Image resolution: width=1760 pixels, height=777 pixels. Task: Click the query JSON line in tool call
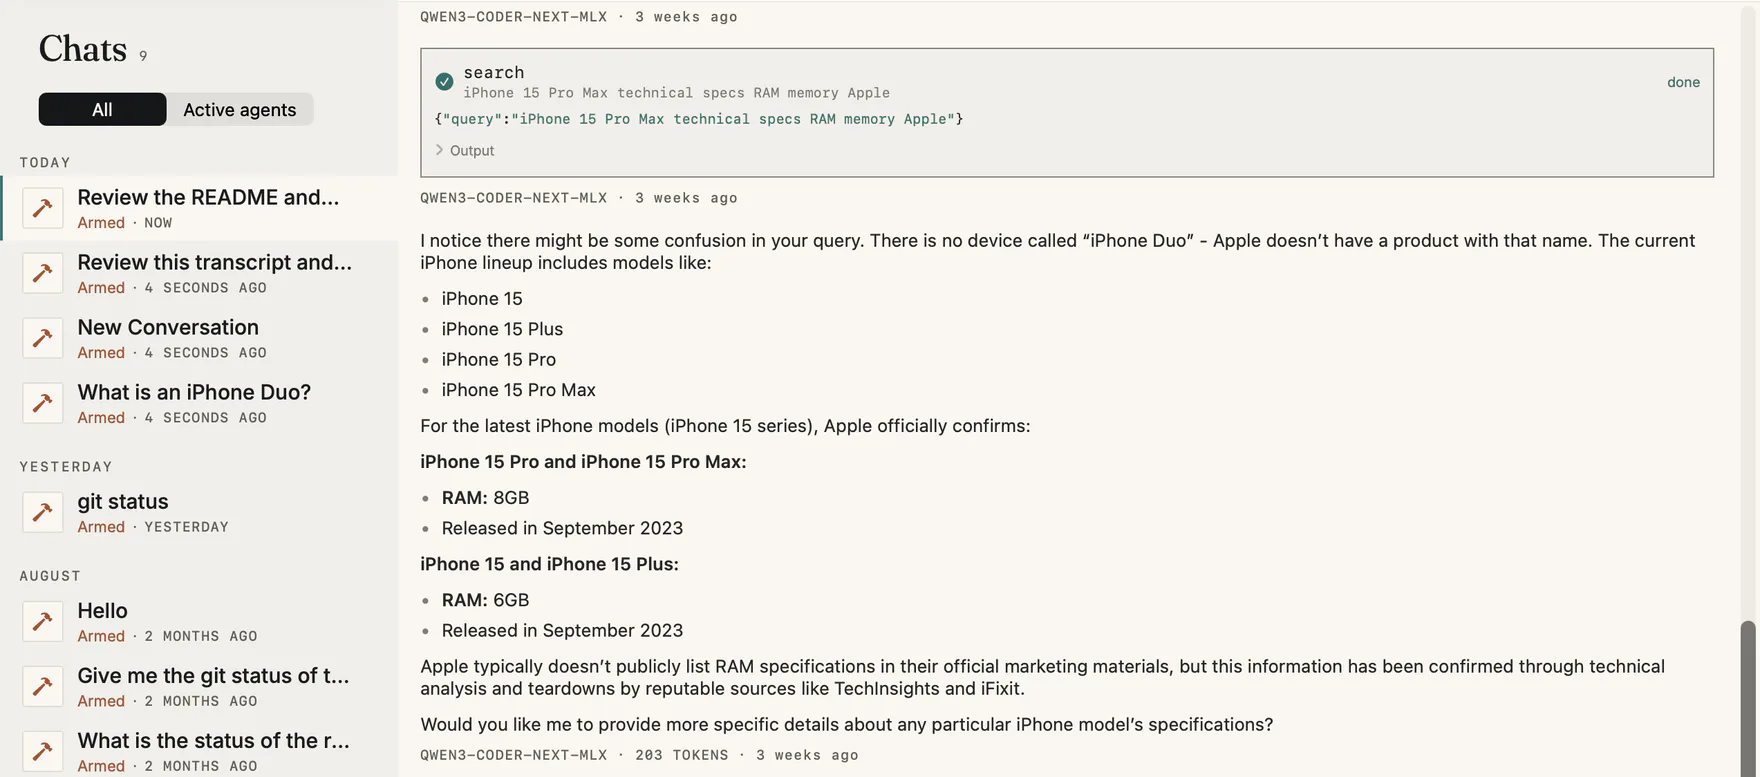699,119
